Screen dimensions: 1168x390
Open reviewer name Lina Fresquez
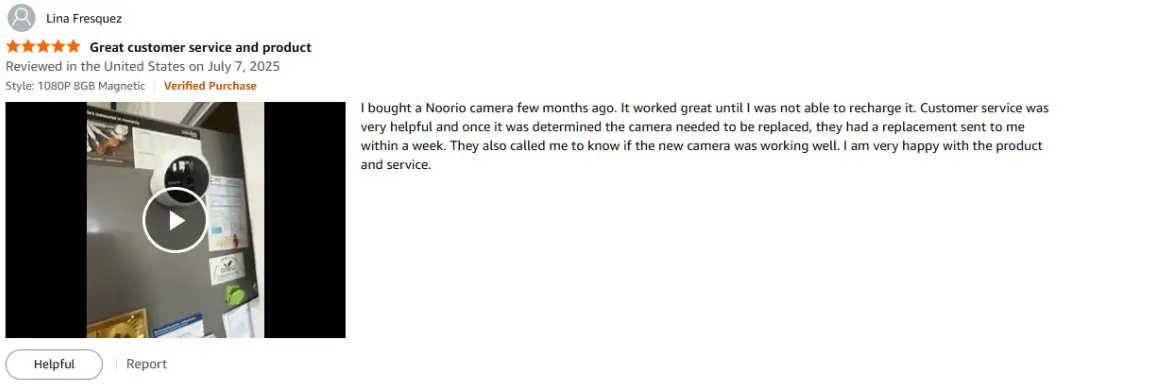click(84, 18)
